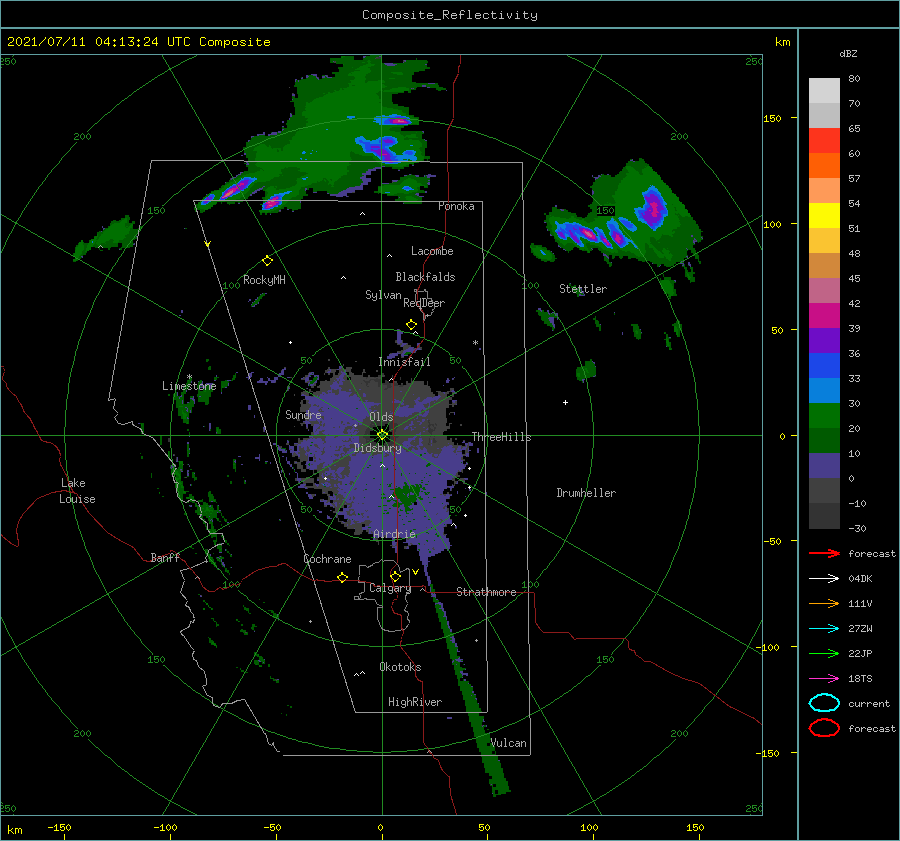
Task: Click the white plus marker west of Drumheller
Action: (x=565, y=402)
